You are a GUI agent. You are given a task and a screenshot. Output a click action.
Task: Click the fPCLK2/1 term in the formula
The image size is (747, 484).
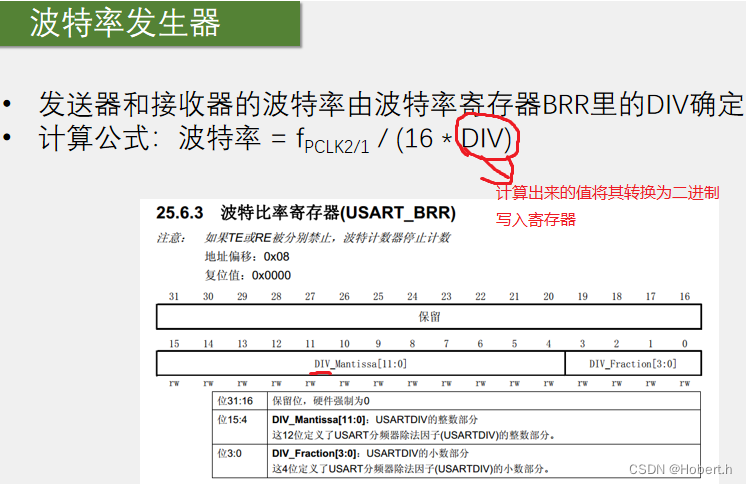pos(333,141)
